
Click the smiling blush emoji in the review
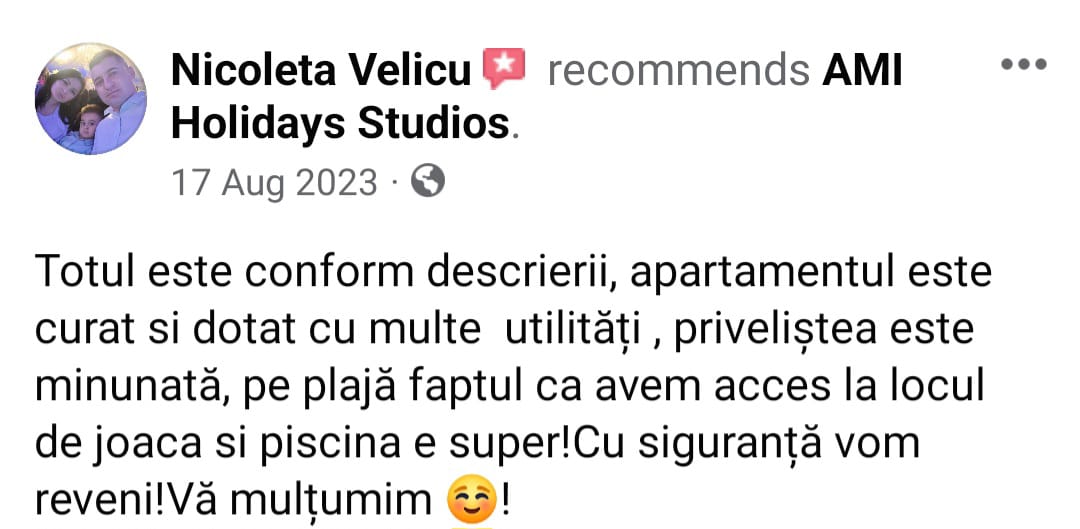point(472,501)
